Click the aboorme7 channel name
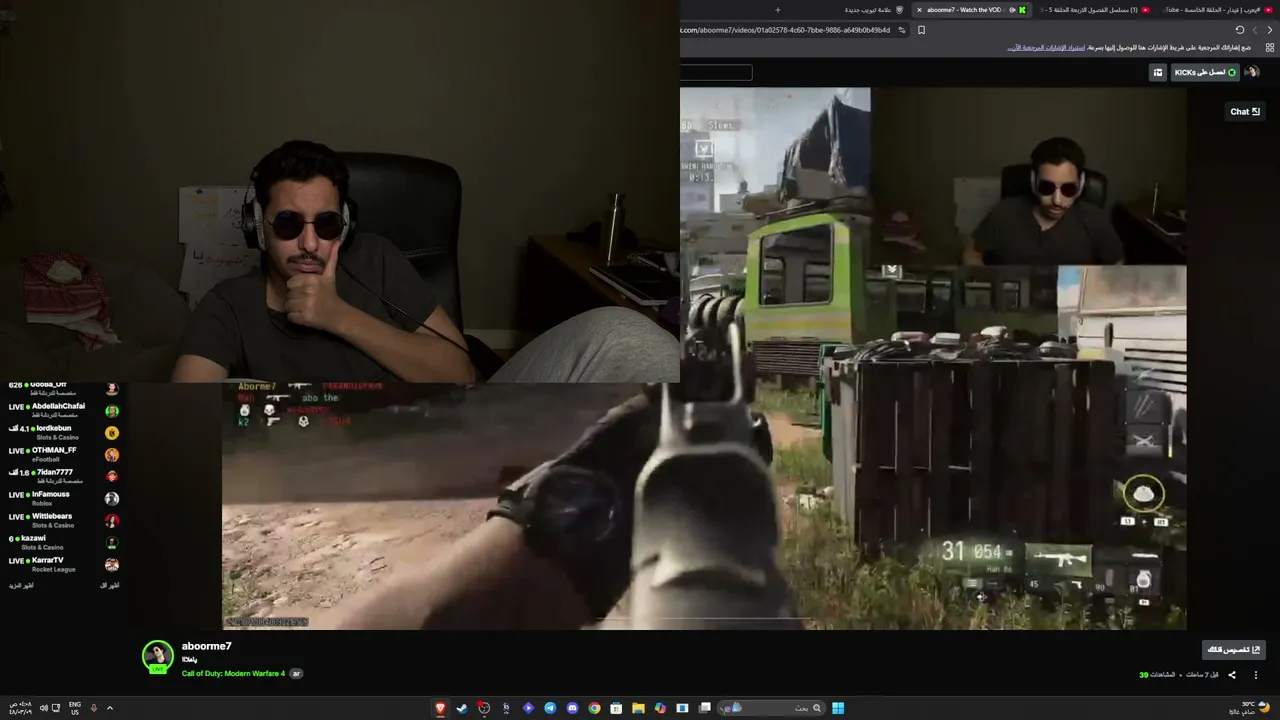 coord(206,646)
